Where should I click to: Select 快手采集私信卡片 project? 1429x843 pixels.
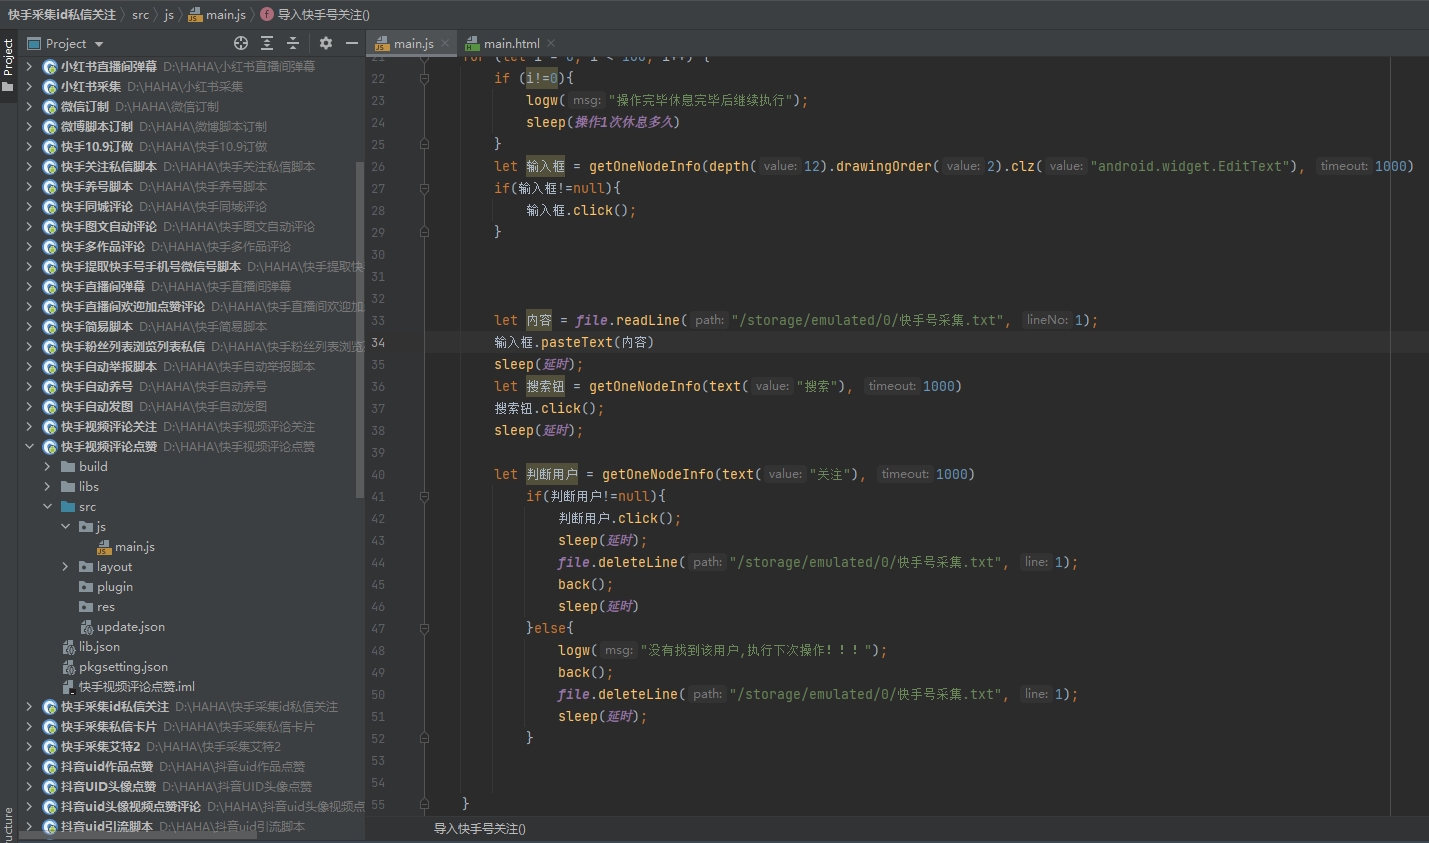coord(108,726)
